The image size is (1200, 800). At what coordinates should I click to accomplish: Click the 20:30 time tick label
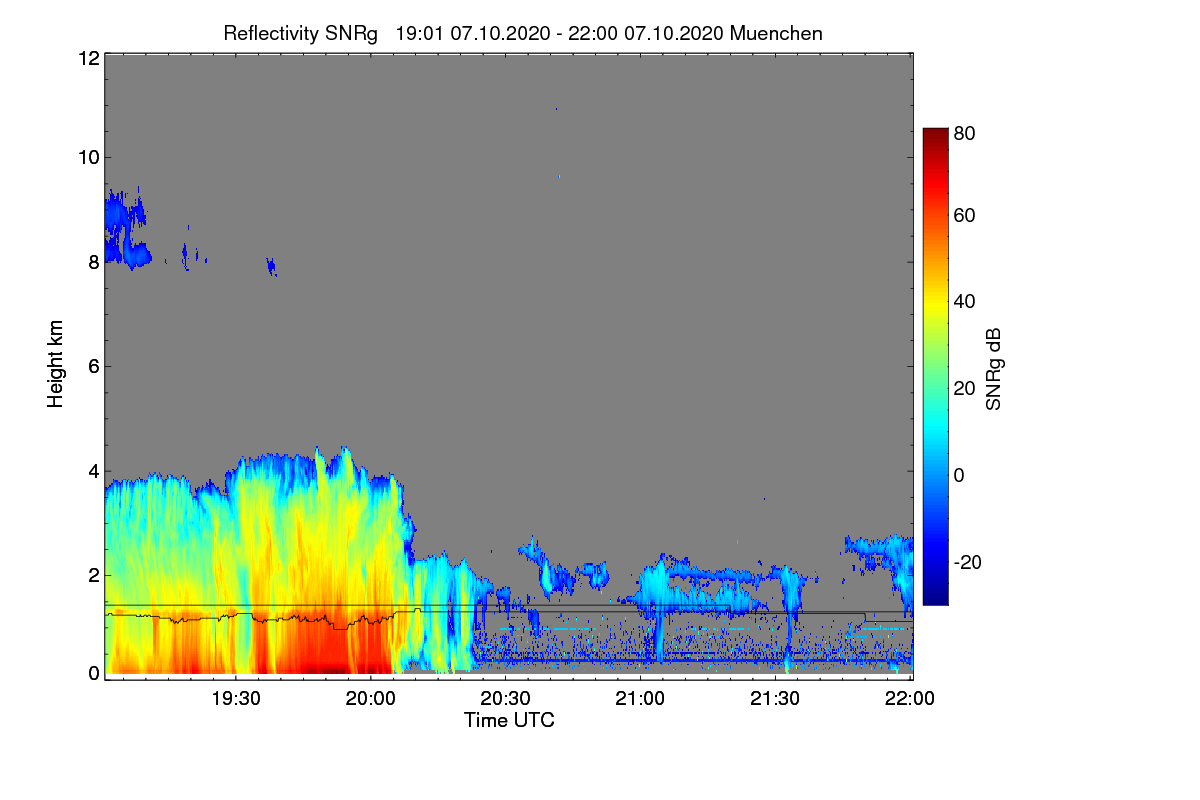coord(505,699)
